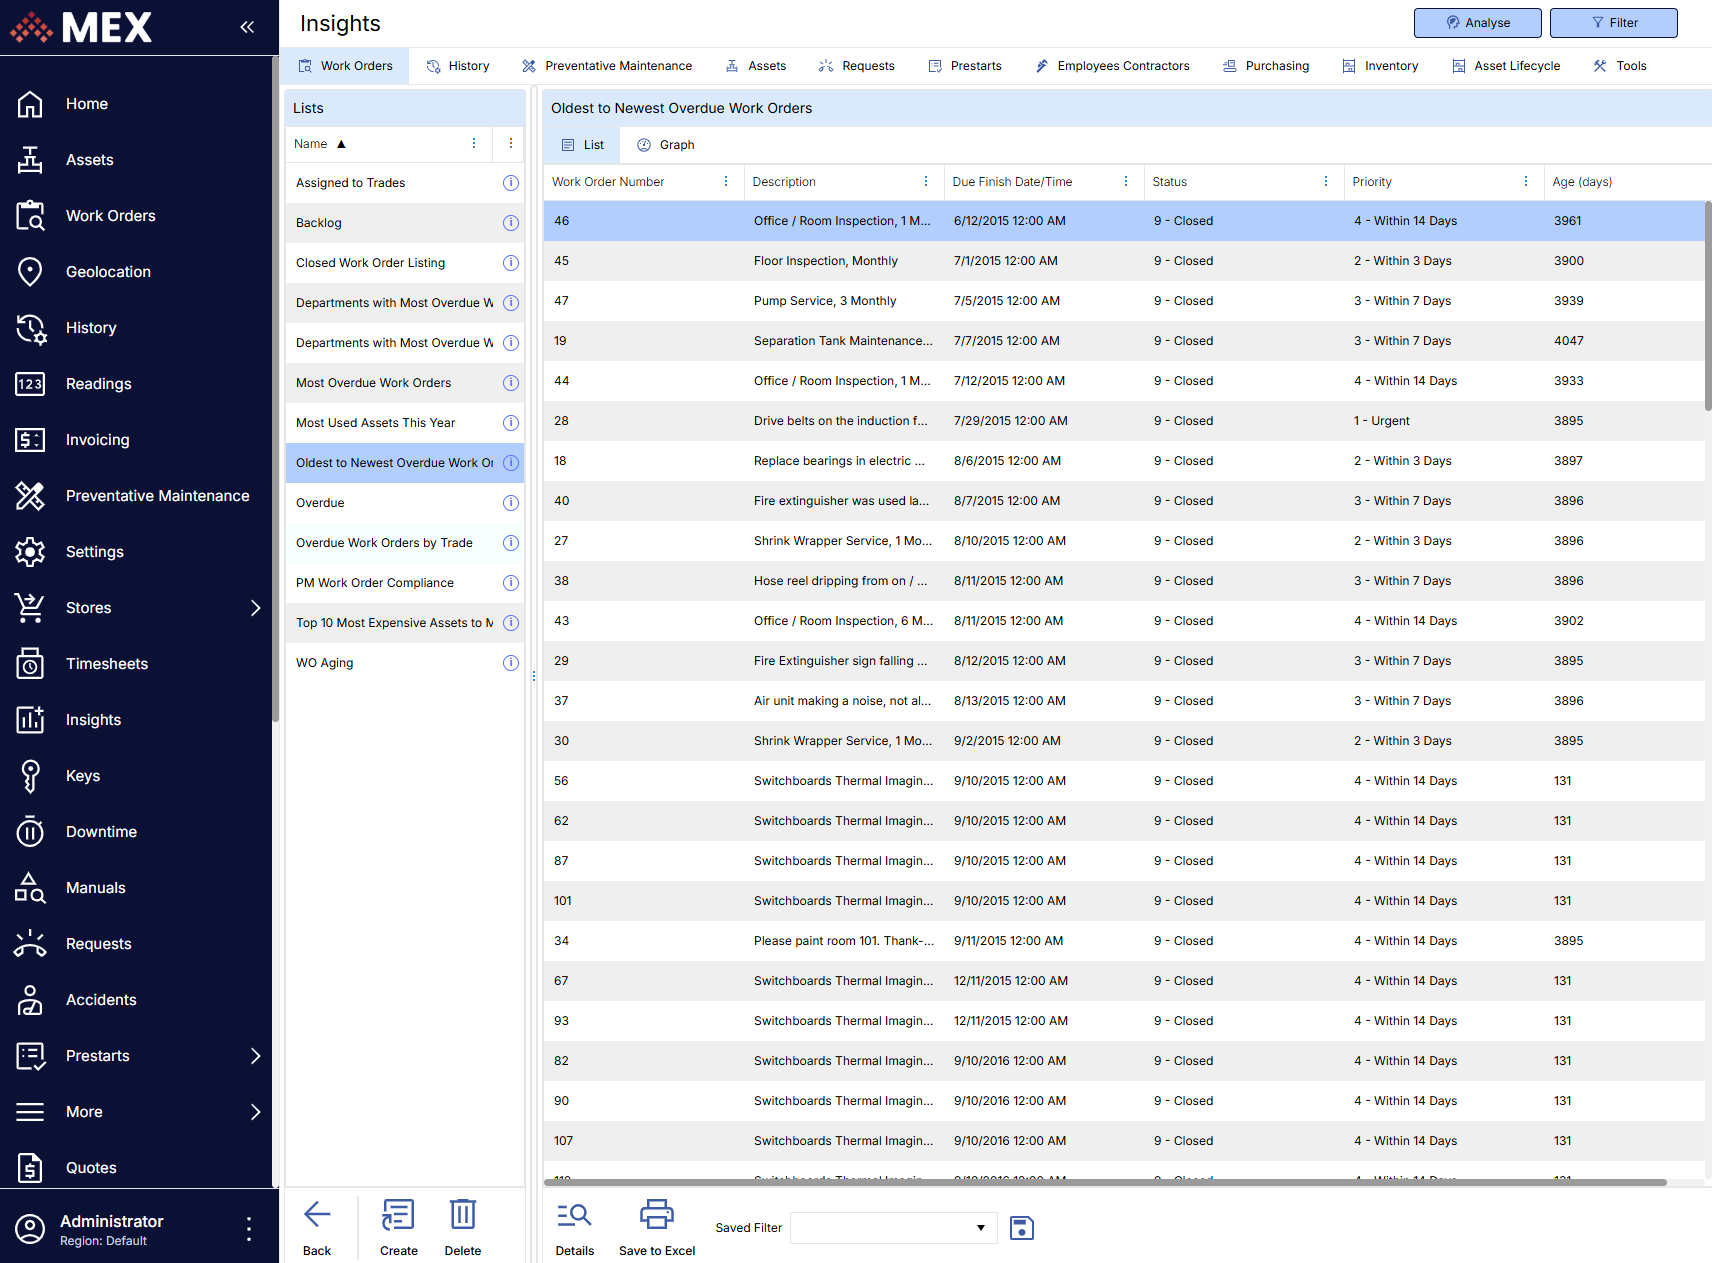This screenshot has width=1712, height=1263.
Task: Open info icon for WO Aging list
Action: (x=511, y=663)
